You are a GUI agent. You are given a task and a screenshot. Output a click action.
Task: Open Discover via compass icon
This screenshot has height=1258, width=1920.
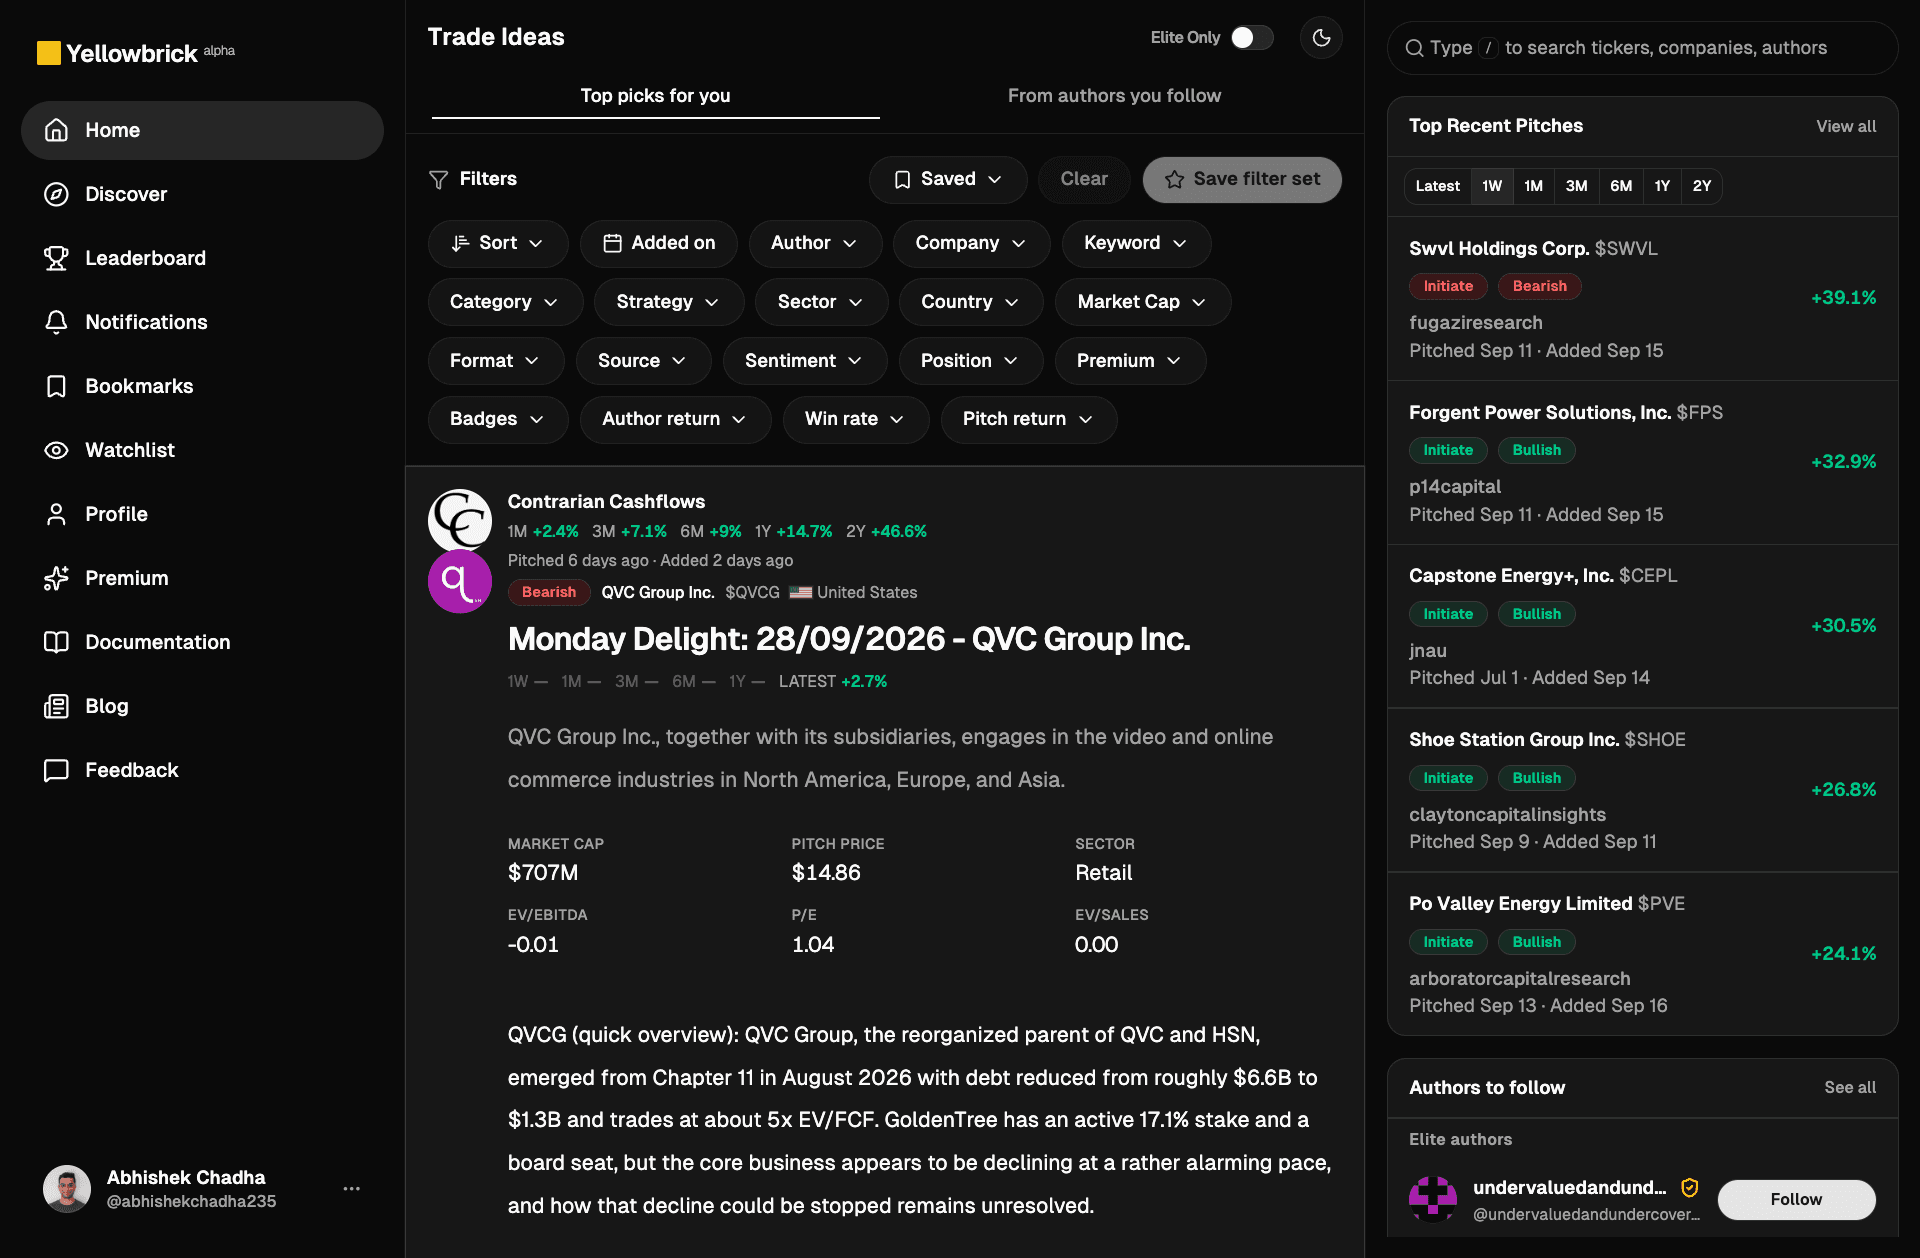pyautogui.click(x=56, y=194)
